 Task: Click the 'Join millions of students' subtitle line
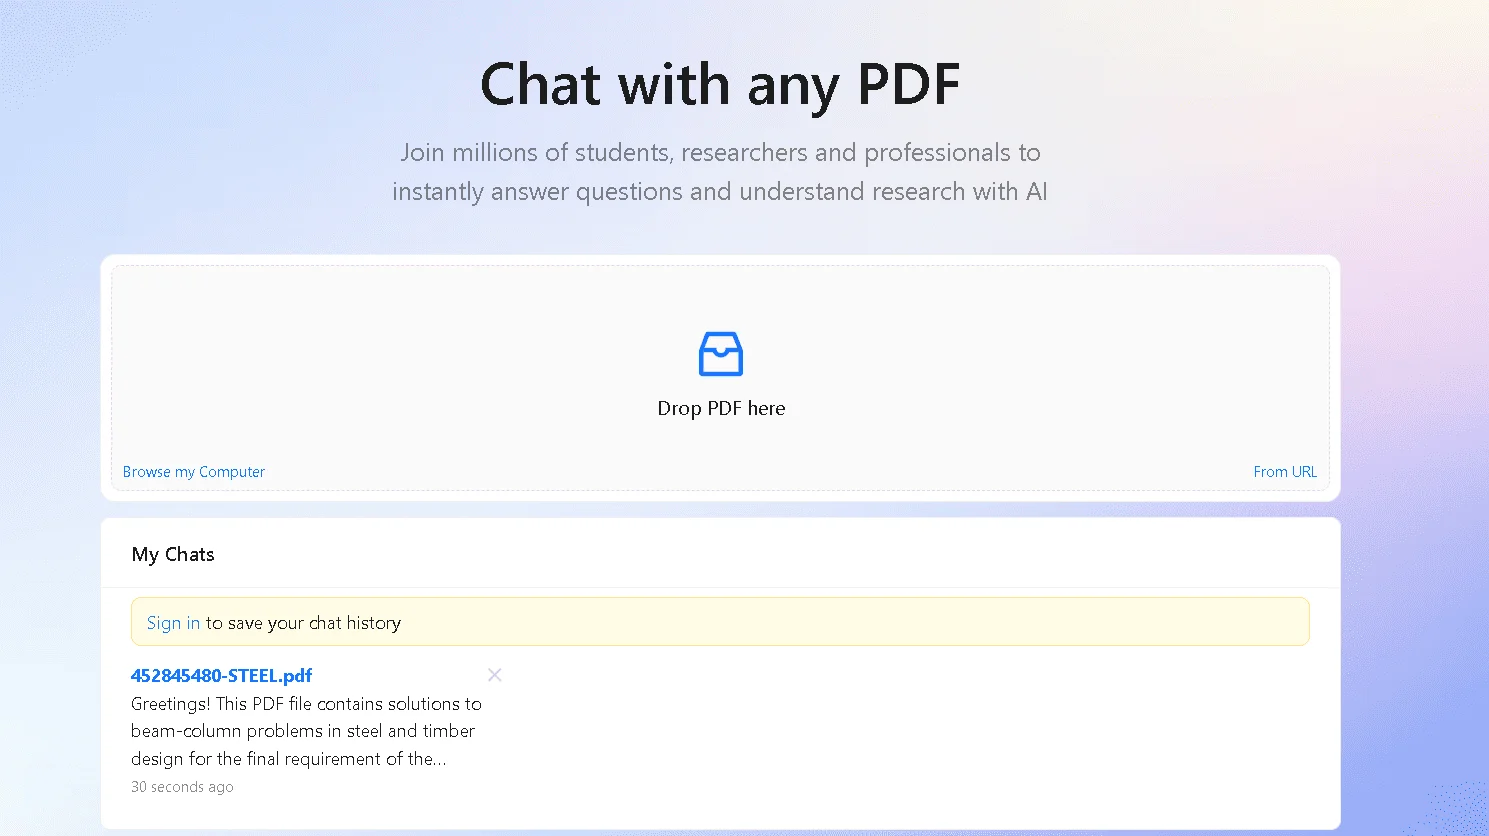click(x=720, y=152)
